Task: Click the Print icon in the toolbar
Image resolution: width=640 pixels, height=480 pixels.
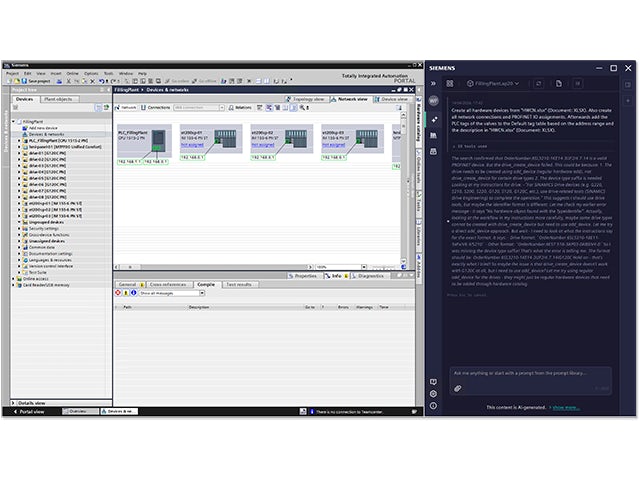Action: (x=59, y=81)
